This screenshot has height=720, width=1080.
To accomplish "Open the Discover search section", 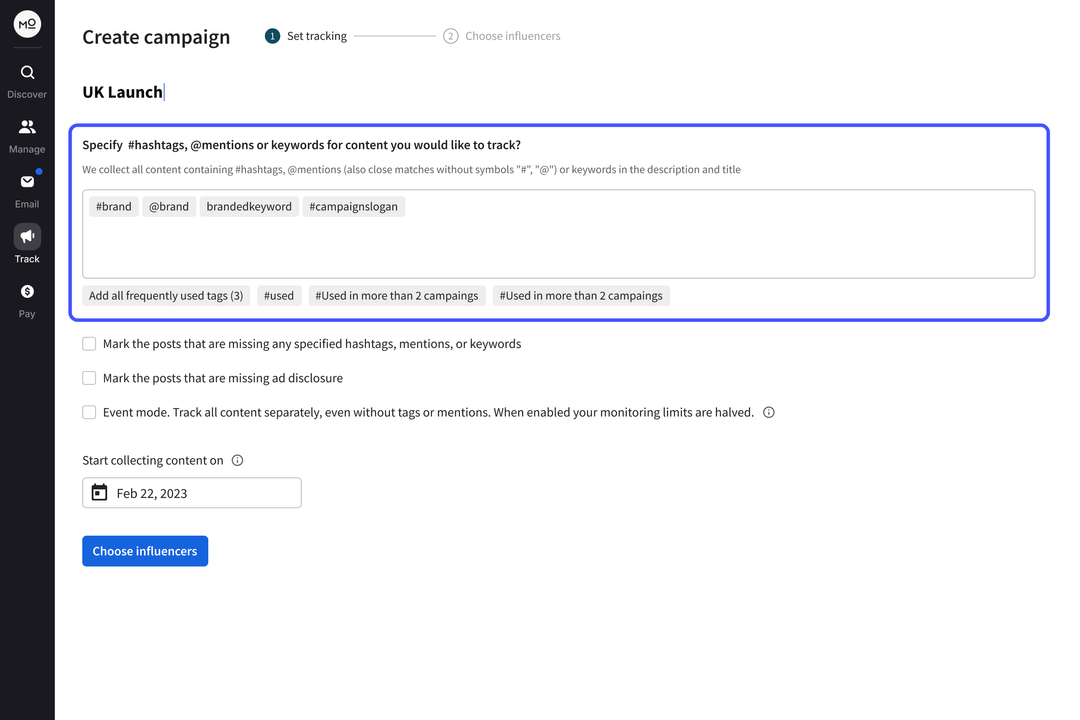I will pyautogui.click(x=26, y=73).
